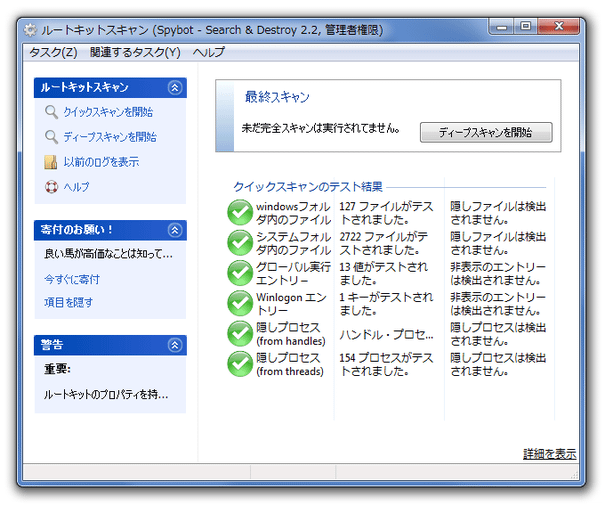The width and height of the screenshot is (605, 506).
Task: Click グローバル実行エントリー row label
Action: [293, 273]
